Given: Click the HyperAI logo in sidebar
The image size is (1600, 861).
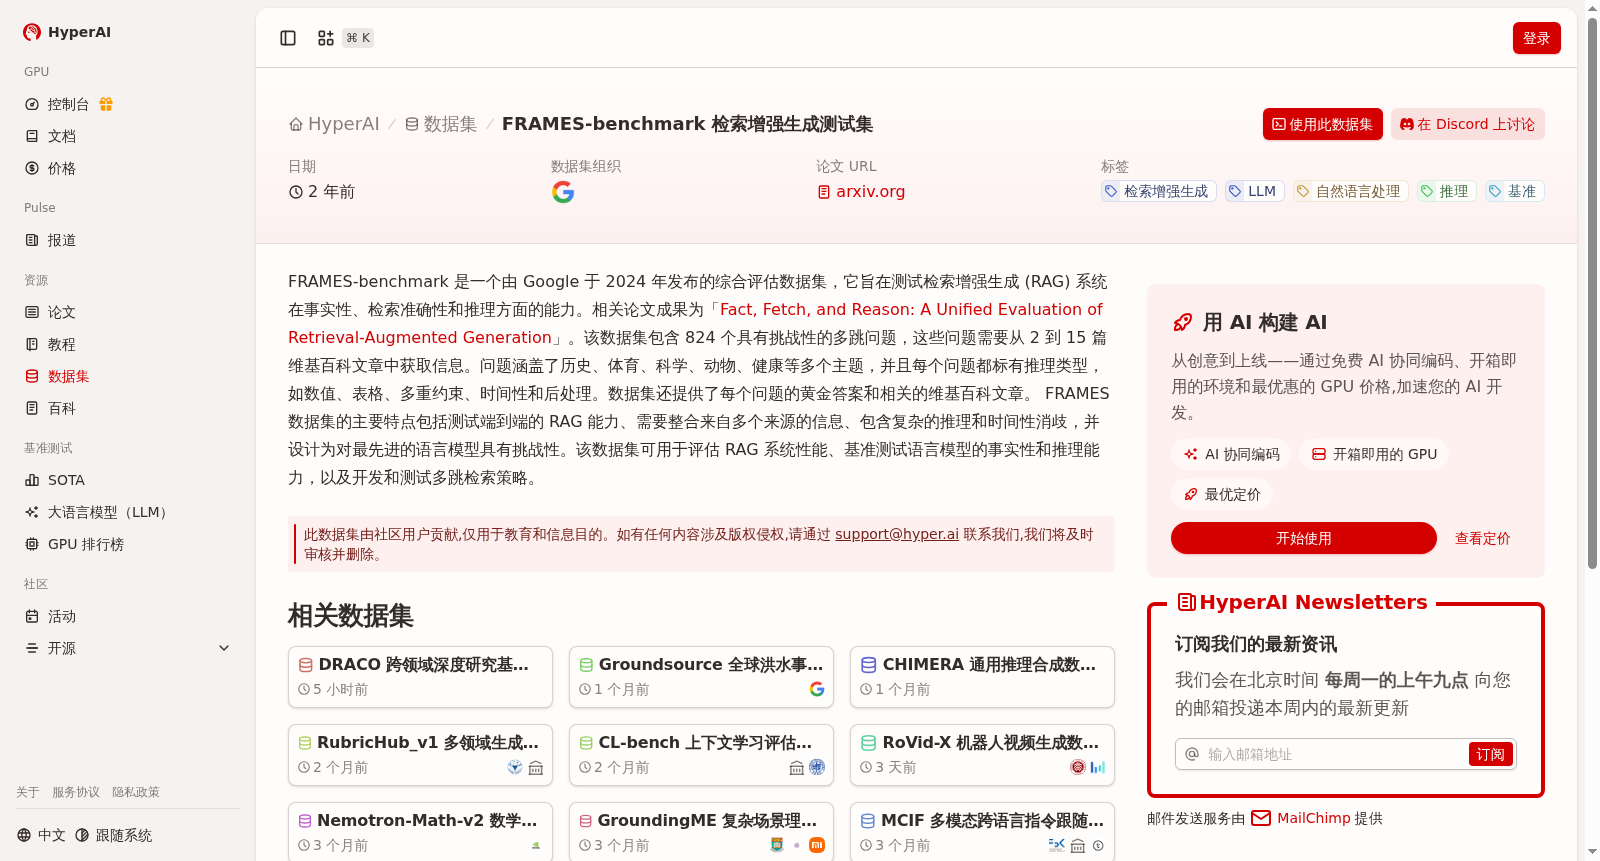Looking at the screenshot, I should pos(67,32).
